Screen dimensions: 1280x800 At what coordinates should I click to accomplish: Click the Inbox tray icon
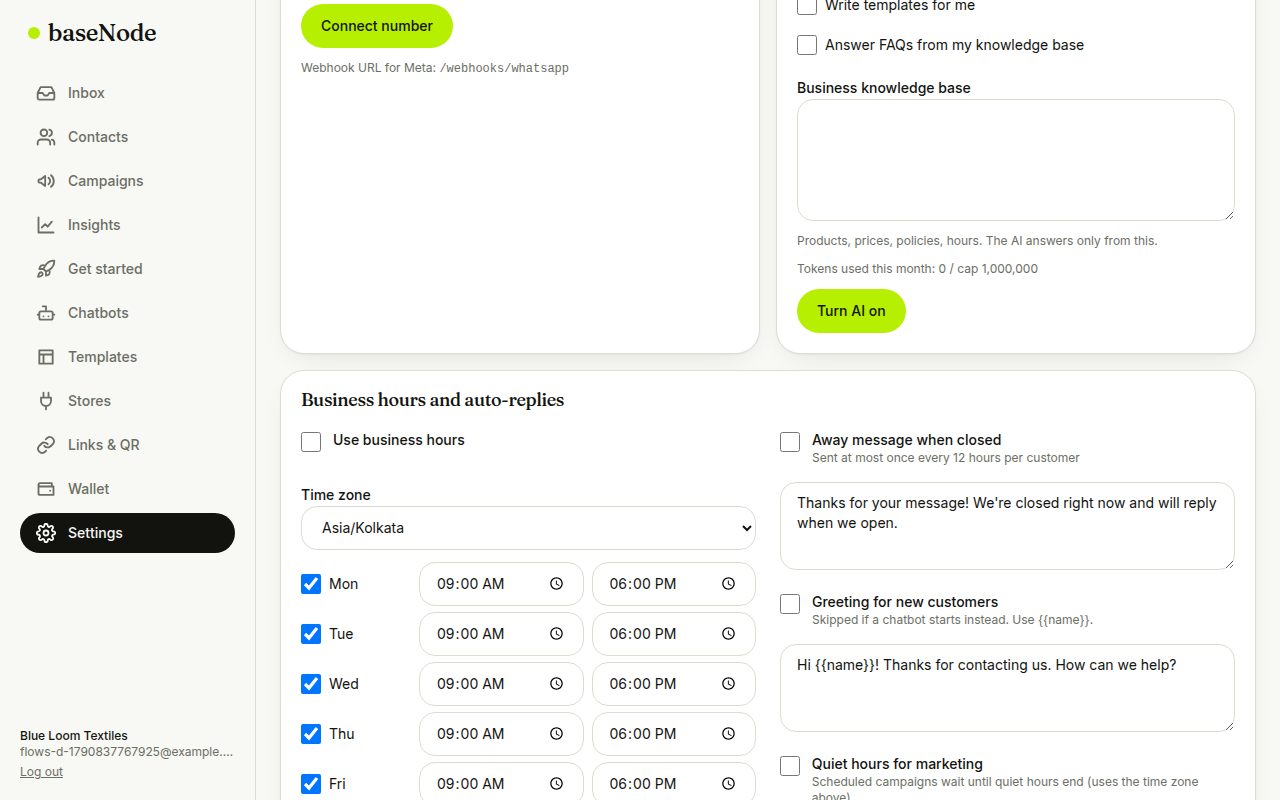coord(46,93)
